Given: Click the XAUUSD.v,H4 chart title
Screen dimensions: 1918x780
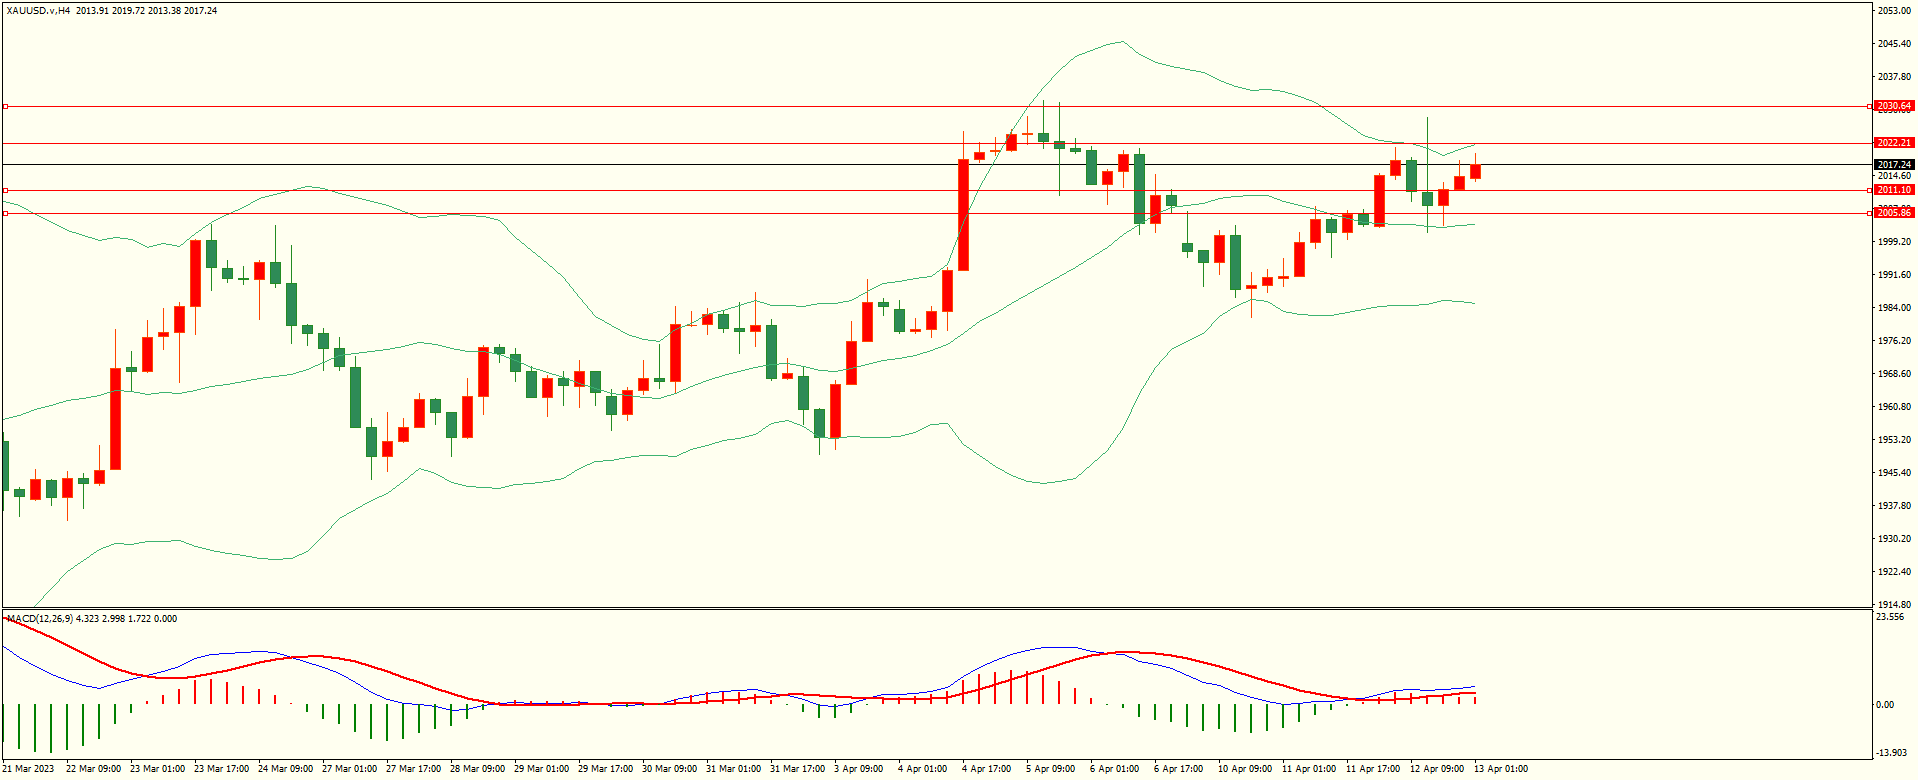Looking at the screenshot, I should 38,11.
